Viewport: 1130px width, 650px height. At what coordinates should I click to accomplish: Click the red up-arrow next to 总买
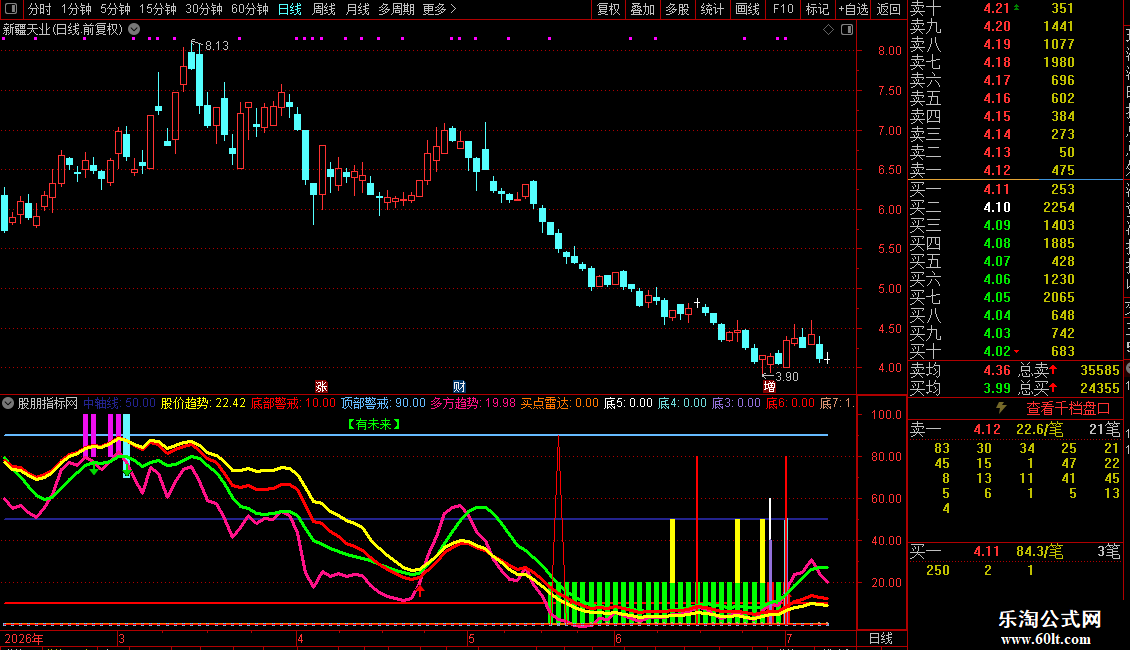[1053, 388]
